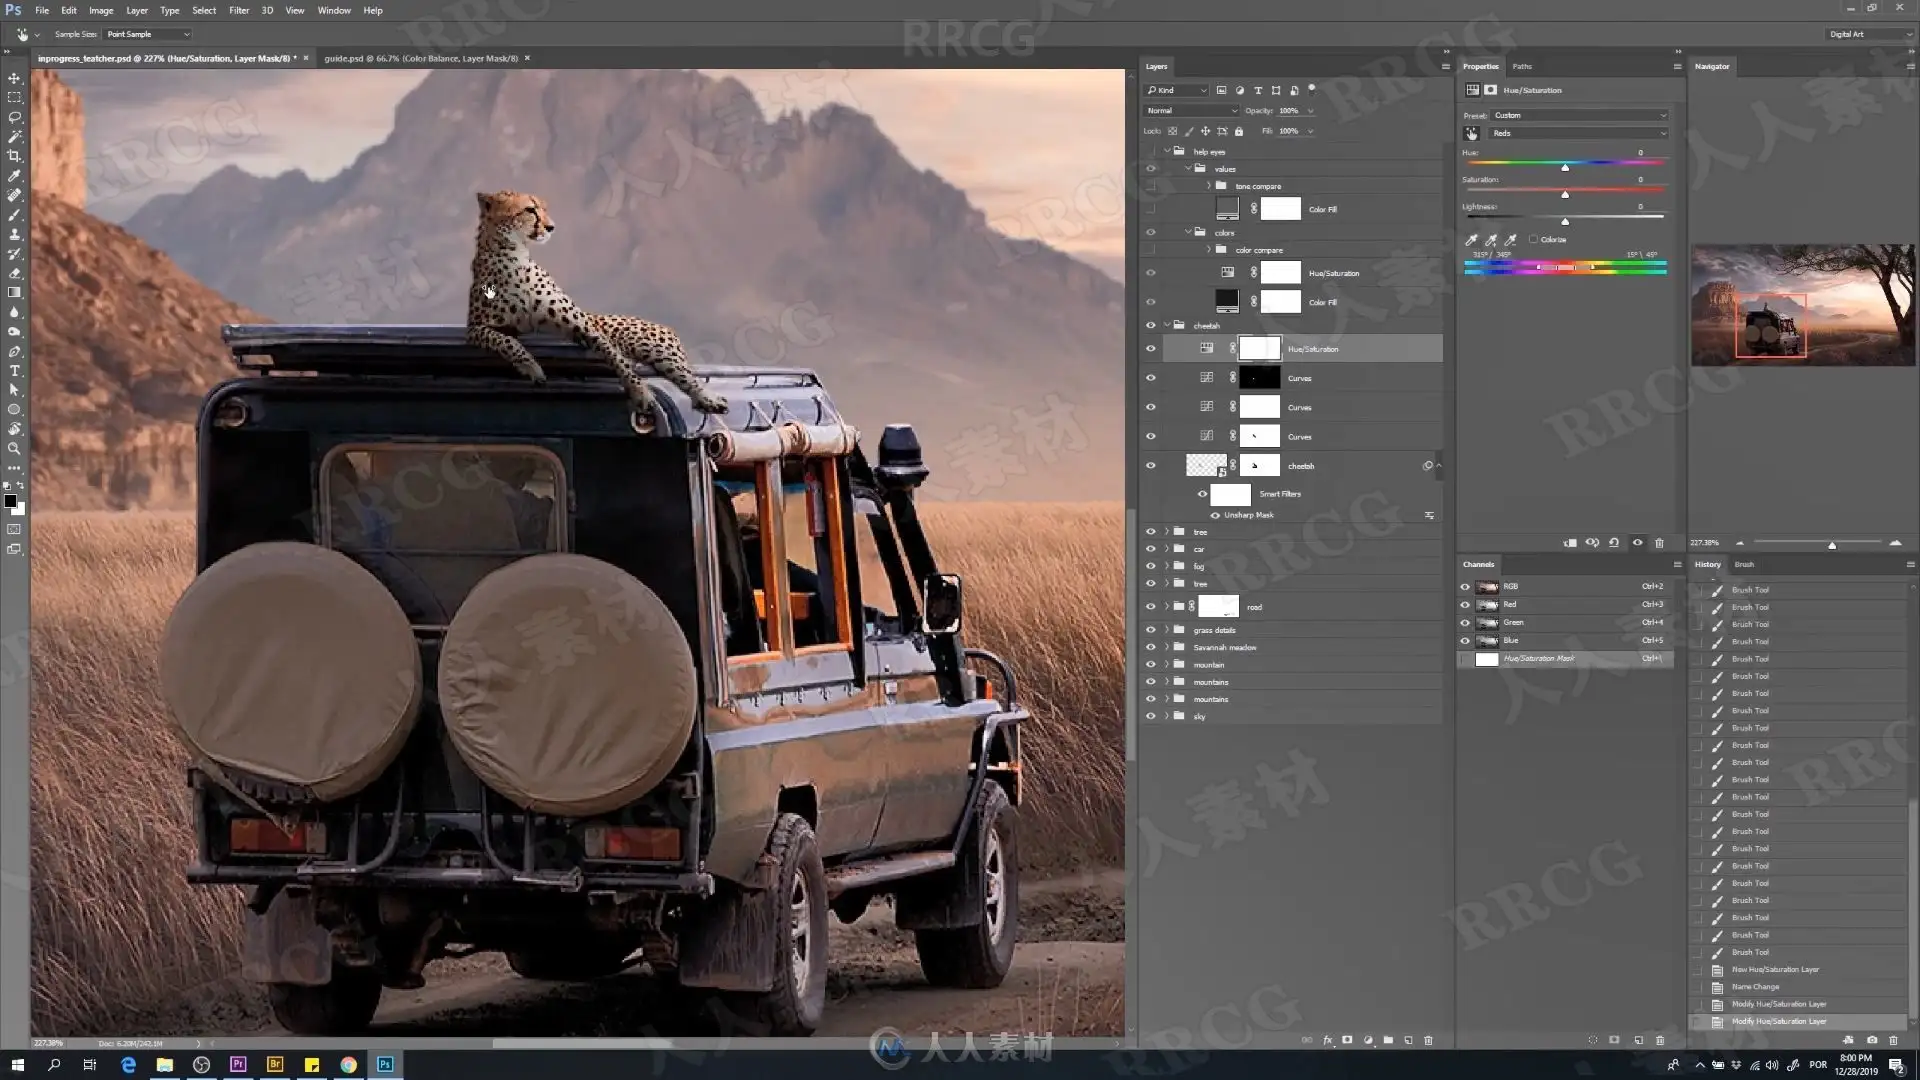Toggle visibility of the sky group
The height and width of the screenshot is (1080, 1920).
1150,716
